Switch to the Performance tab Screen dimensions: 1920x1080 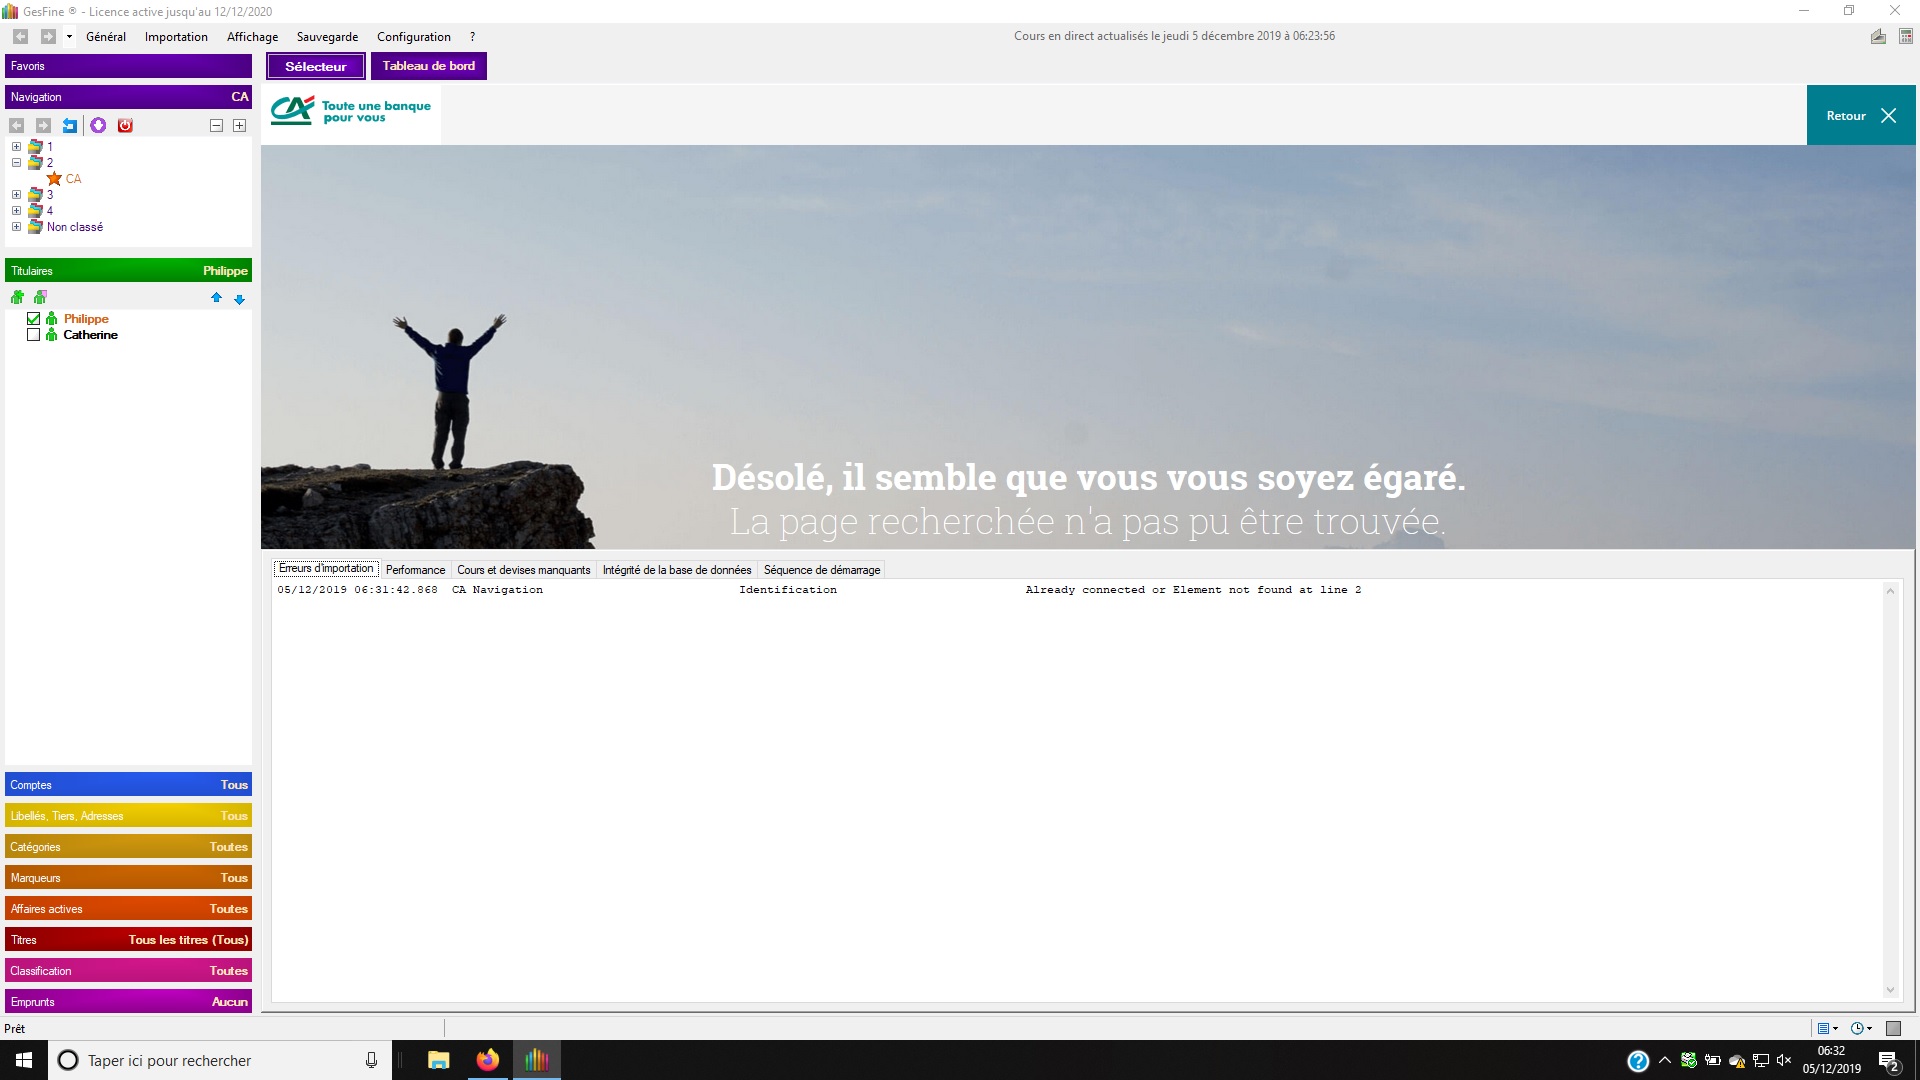[415, 570]
